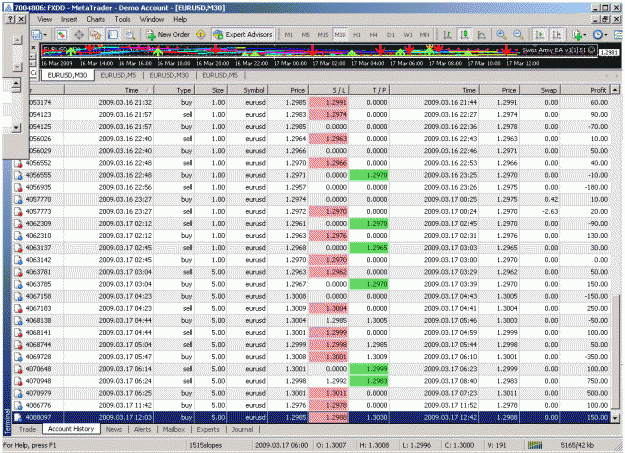Expand the Indicators dropdown arrow
Viewport: 625px width, 453px height.
[x=584, y=35]
